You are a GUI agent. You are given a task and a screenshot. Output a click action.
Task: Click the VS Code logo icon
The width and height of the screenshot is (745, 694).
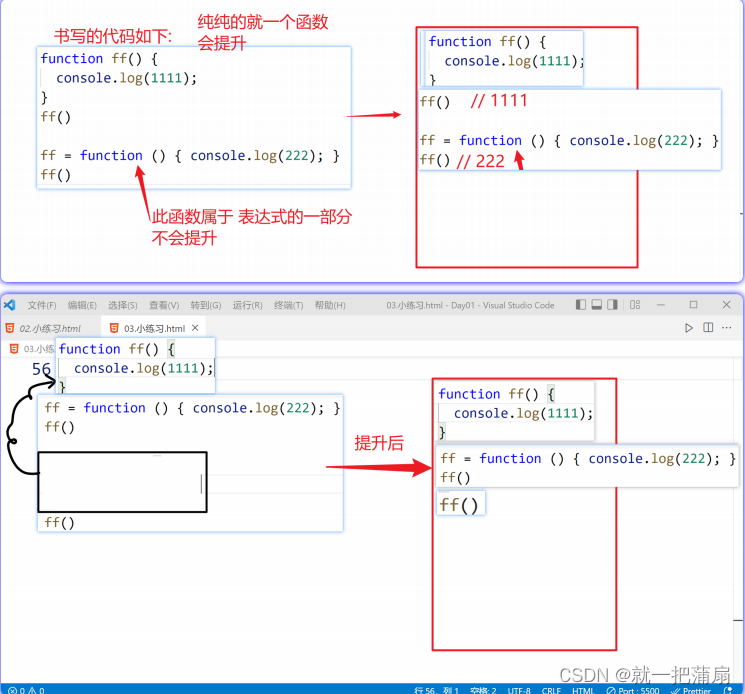[x=10, y=305]
